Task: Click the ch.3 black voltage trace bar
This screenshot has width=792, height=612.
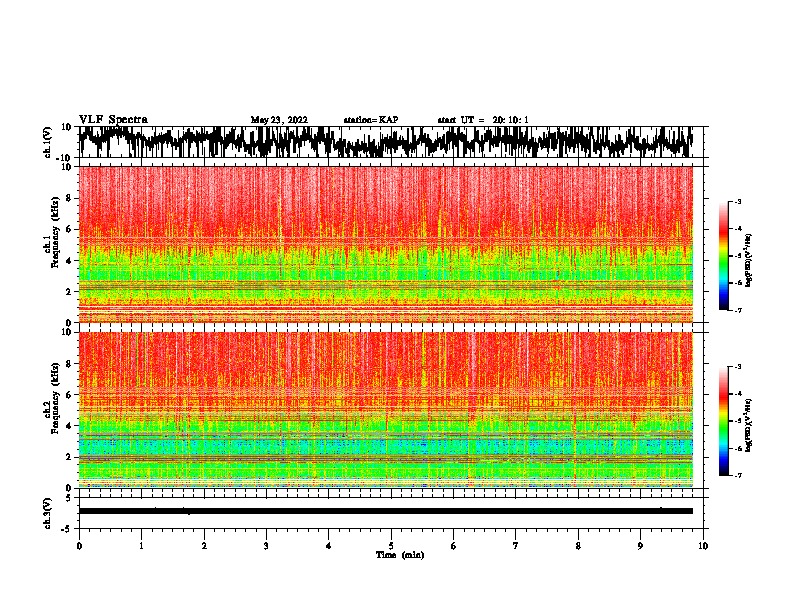Action: (x=386, y=511)
